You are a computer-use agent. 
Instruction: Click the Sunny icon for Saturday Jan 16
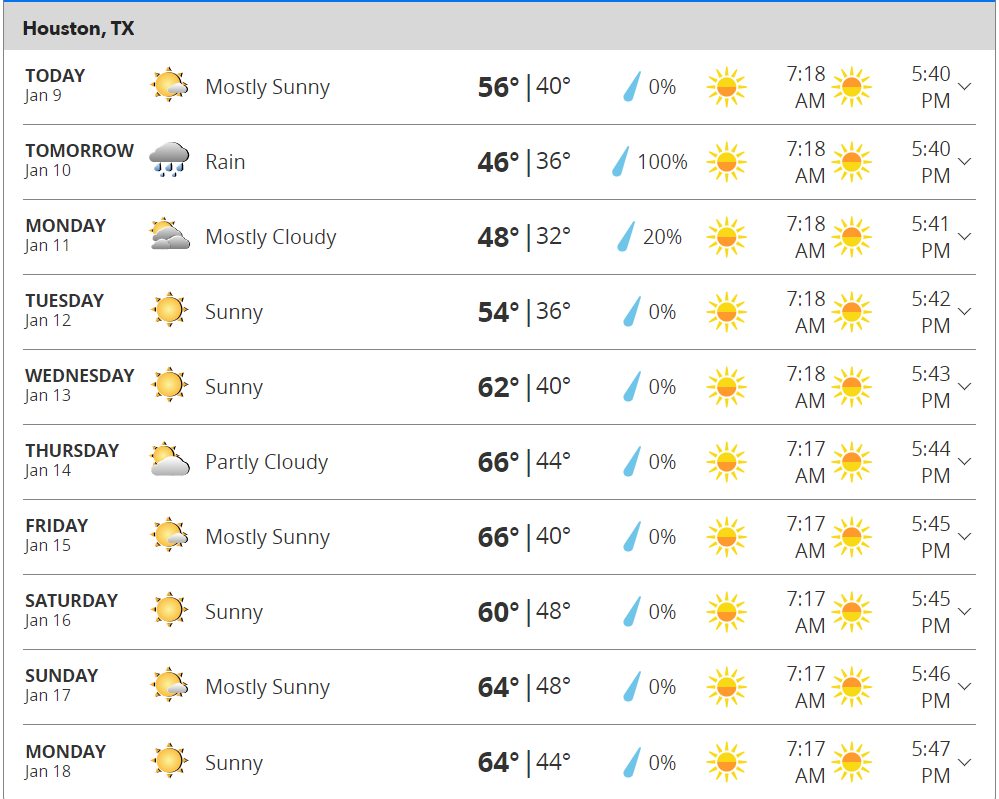(x=169, y=611)
